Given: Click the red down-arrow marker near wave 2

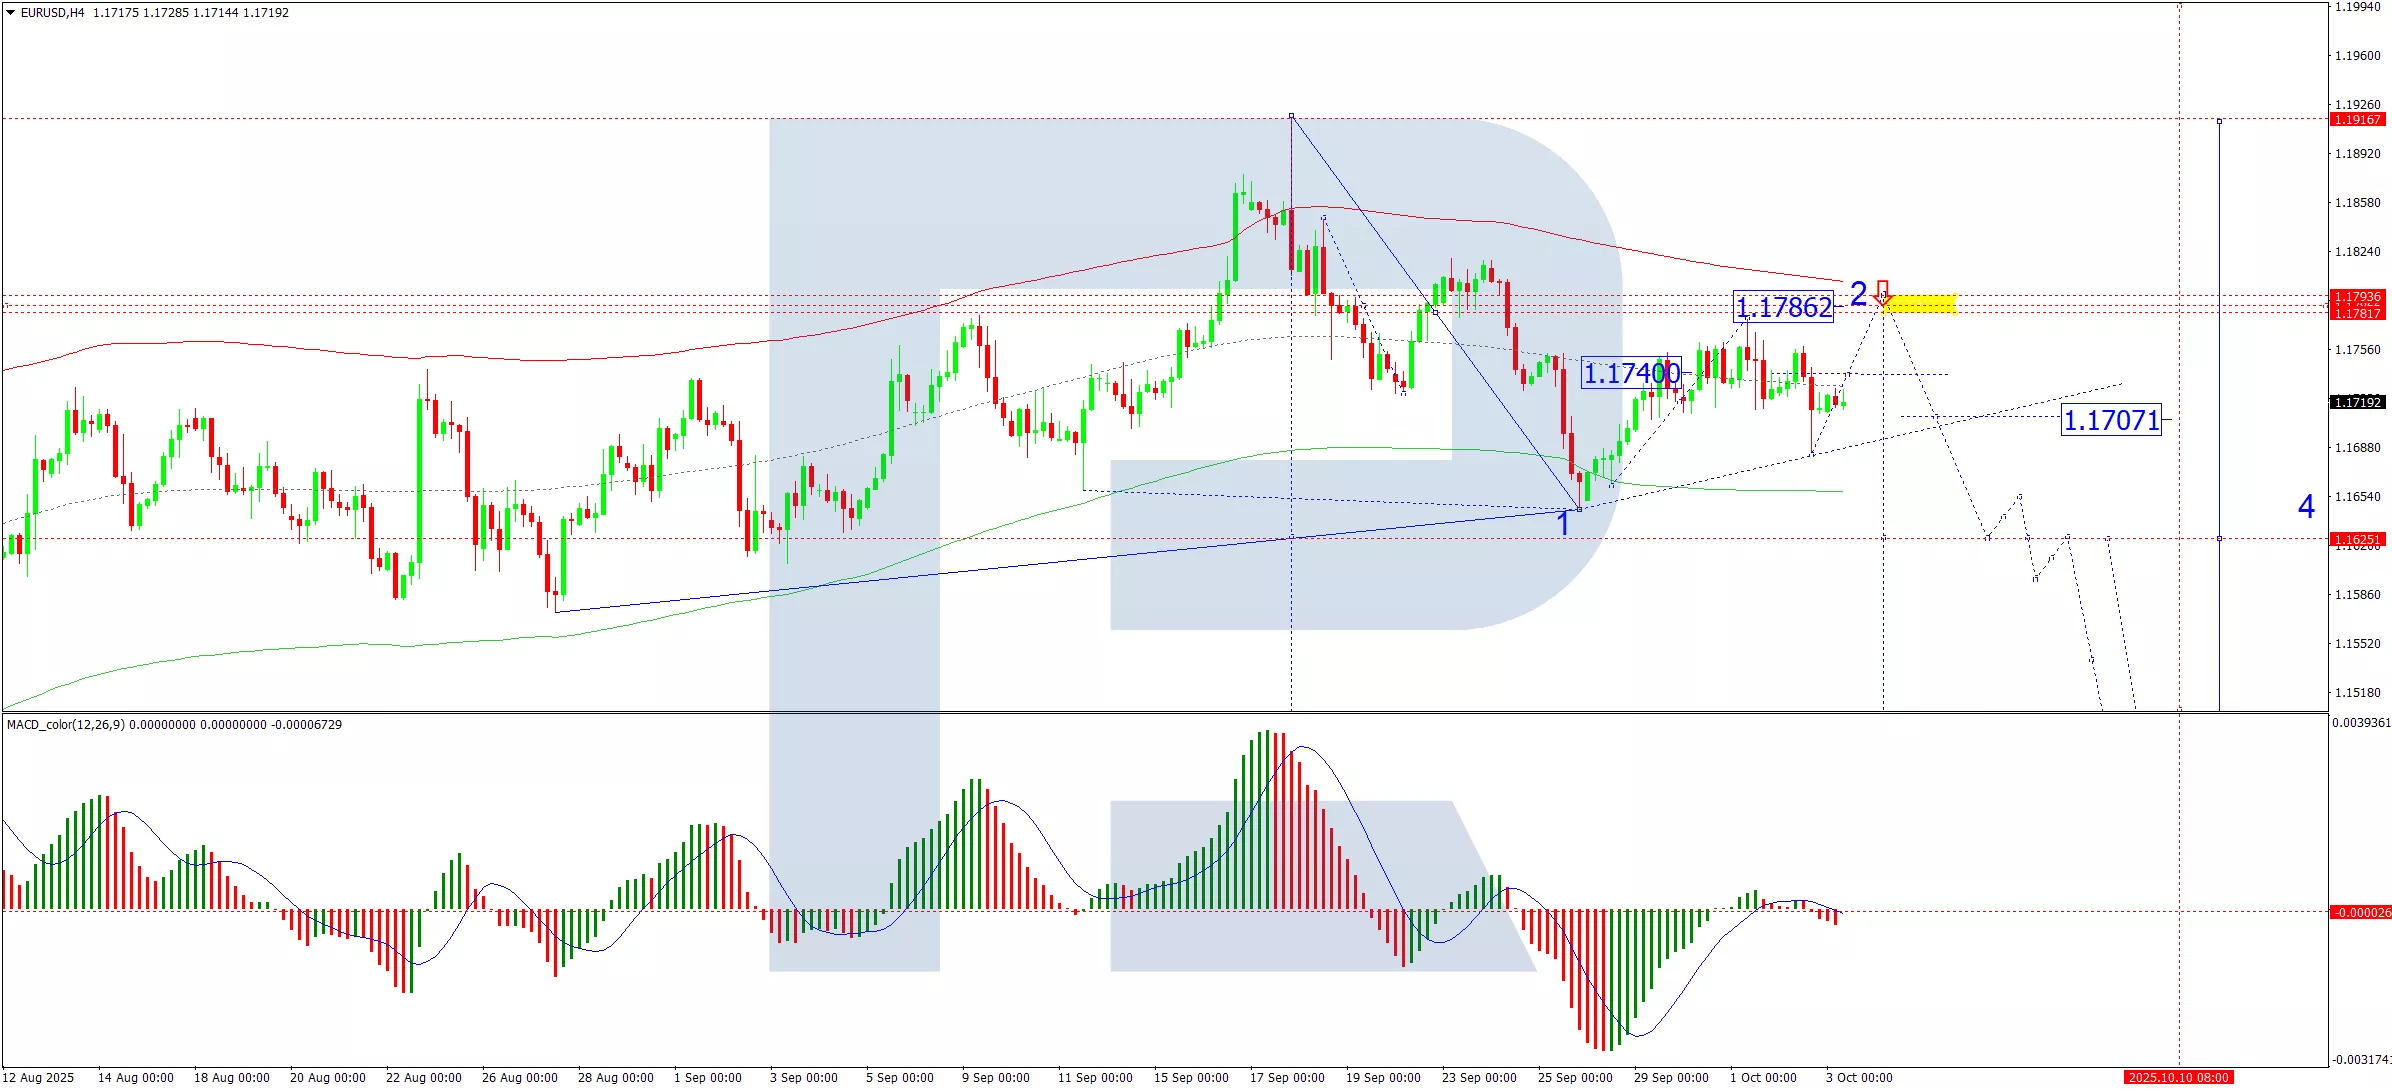Looking at the screenshot, I should click(x=1882, y=292).
